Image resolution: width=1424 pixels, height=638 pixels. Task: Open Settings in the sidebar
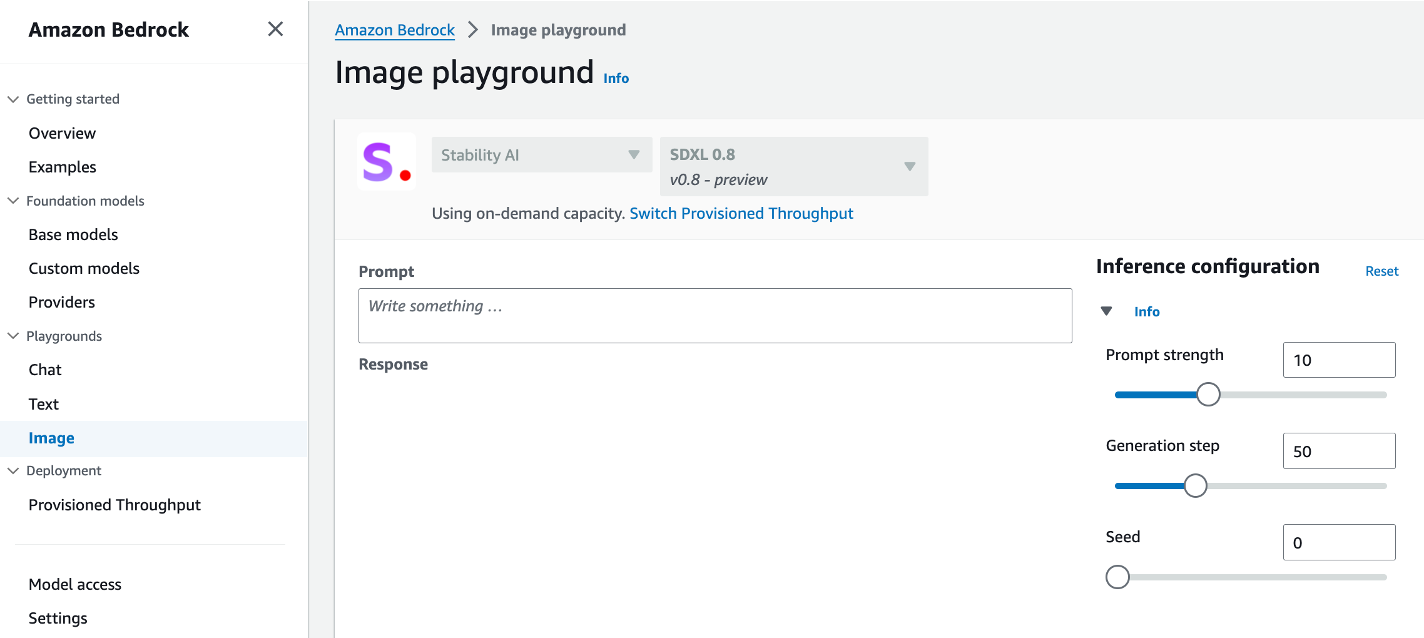[x=58, y=618]
